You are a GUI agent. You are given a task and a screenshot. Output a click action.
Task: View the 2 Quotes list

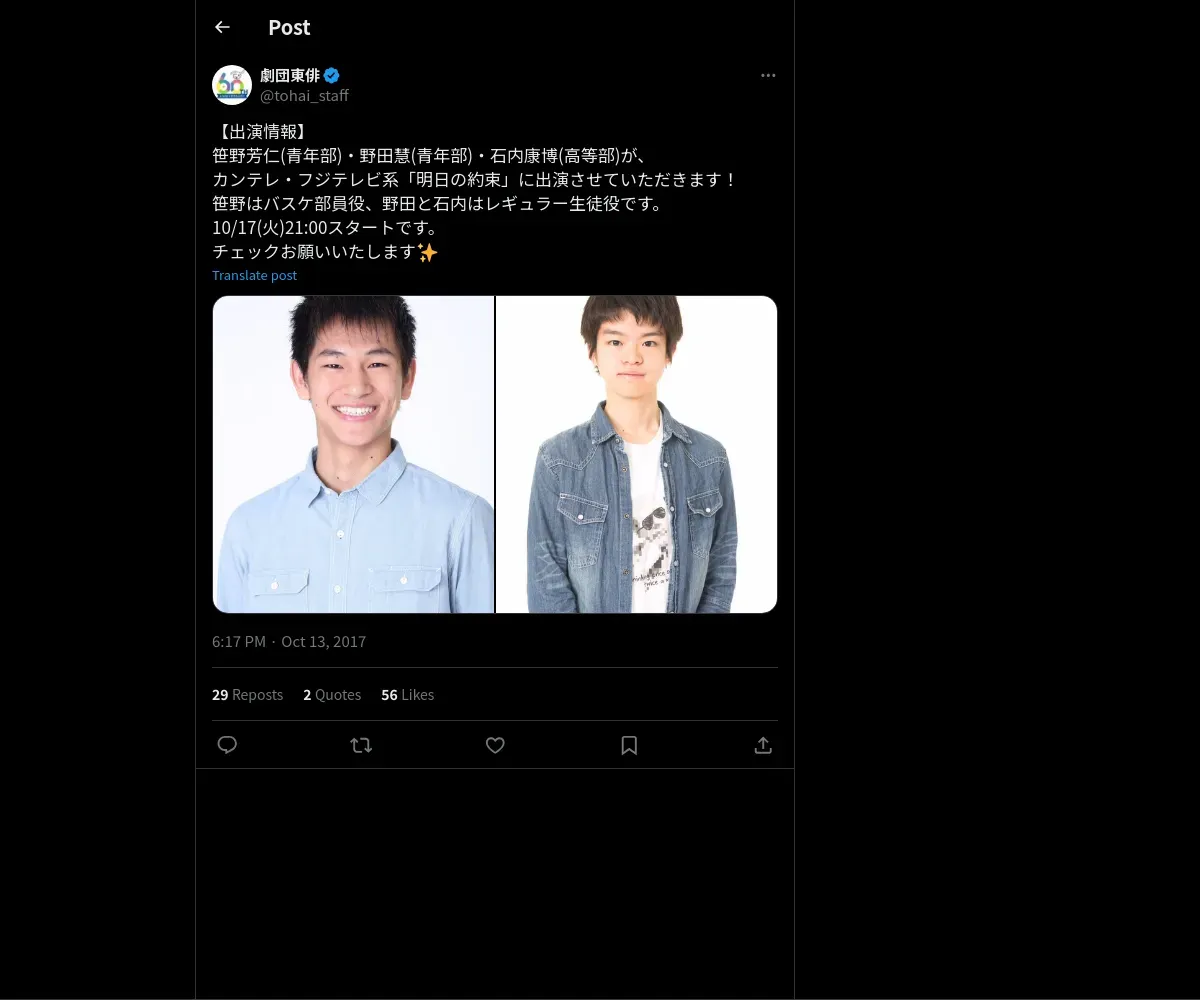tap(332, 695)
